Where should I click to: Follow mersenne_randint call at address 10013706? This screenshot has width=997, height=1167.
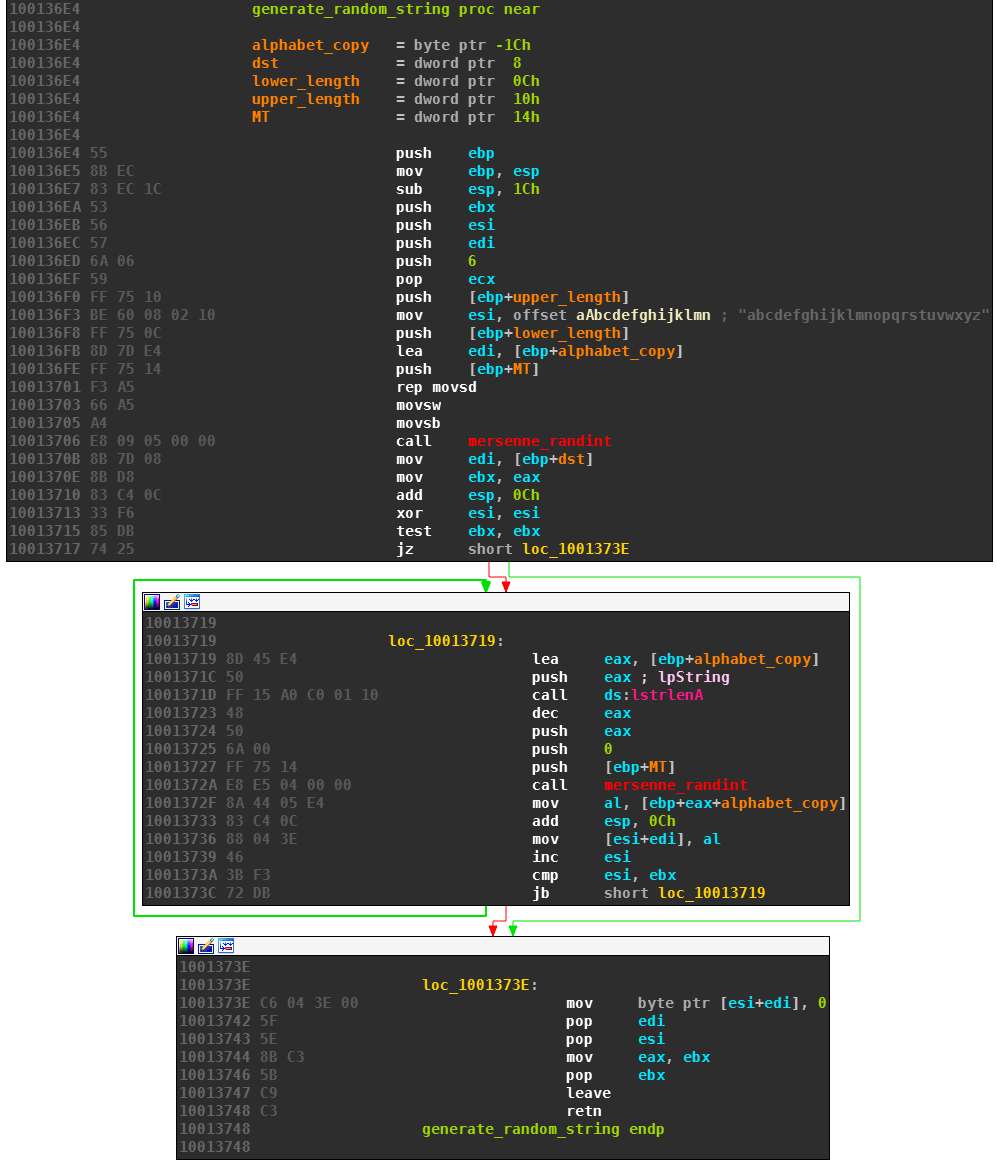(539, 441)
